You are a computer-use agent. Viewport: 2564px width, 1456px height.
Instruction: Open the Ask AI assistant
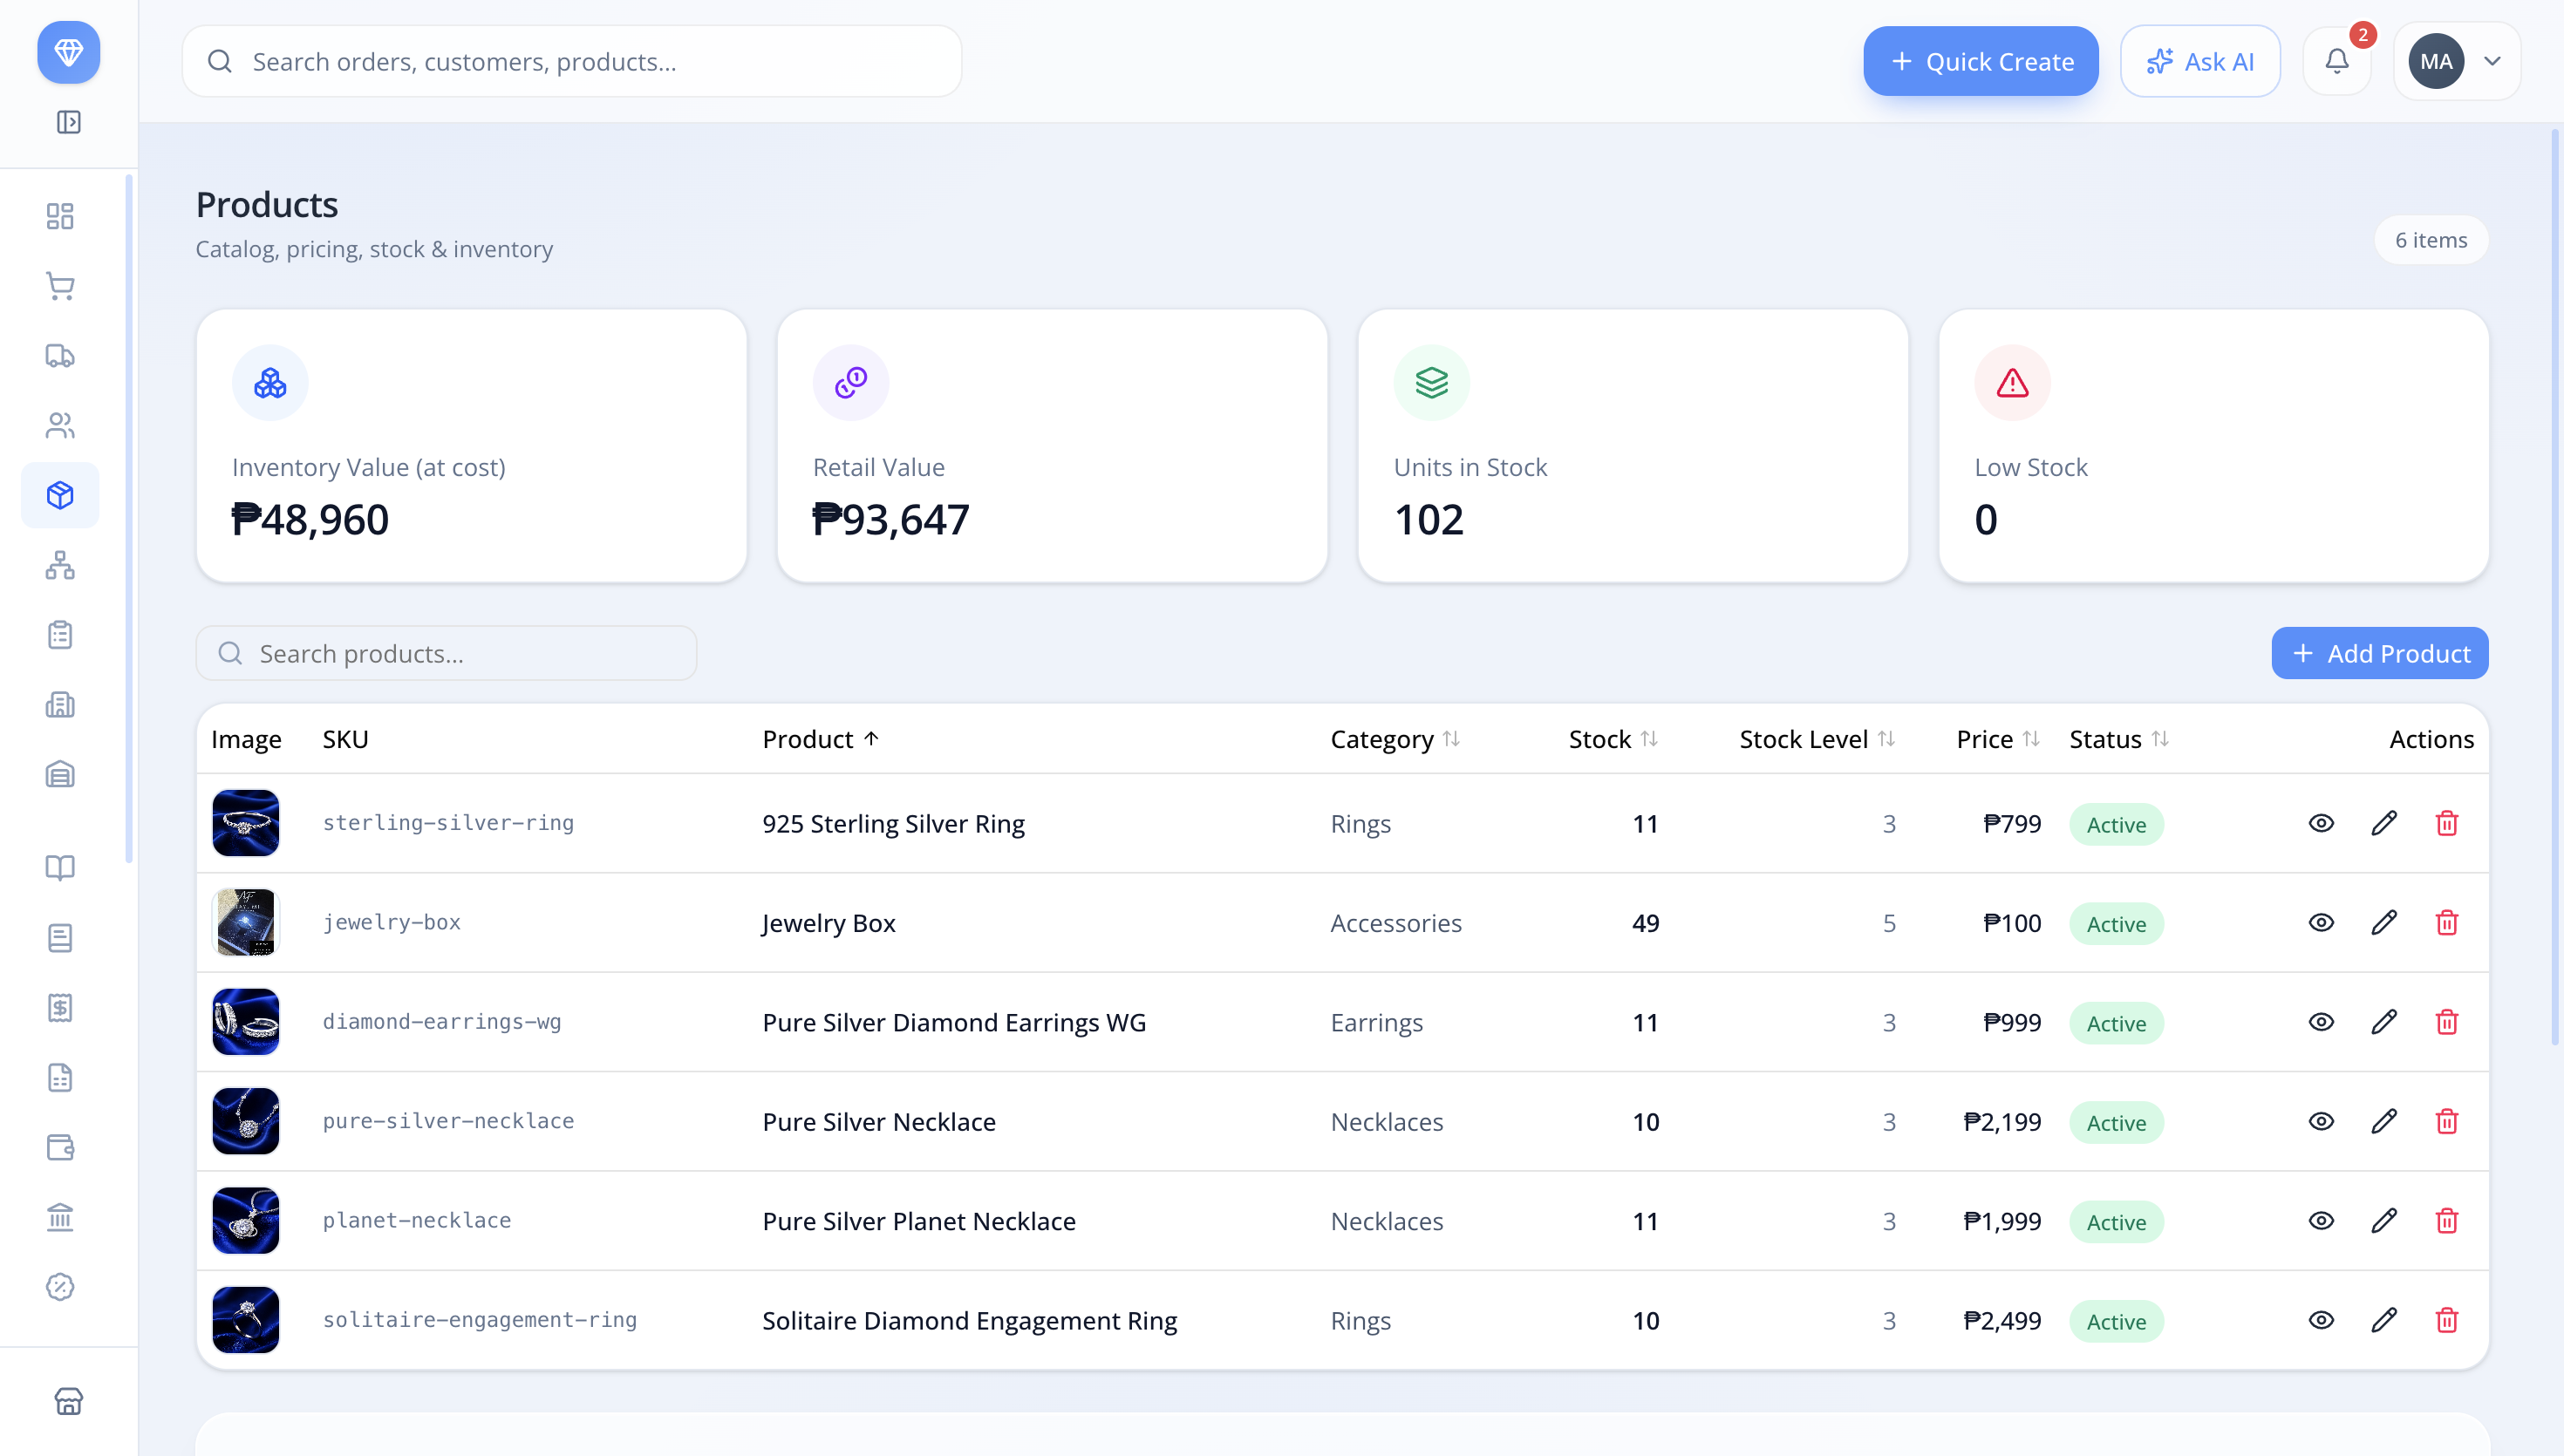pyautogui.click(x=2200, y=61)
